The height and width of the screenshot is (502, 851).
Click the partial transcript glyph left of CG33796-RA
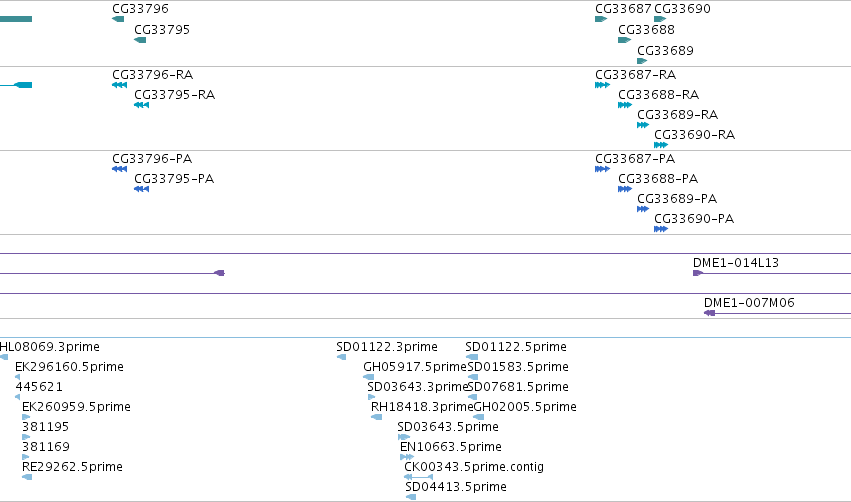16,85
